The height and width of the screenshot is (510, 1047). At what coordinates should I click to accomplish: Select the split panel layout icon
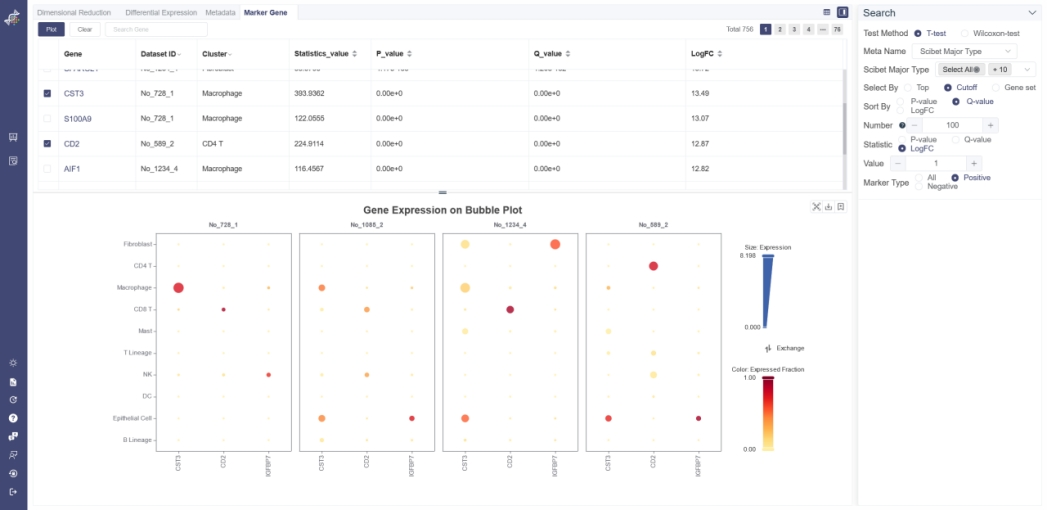842,12
